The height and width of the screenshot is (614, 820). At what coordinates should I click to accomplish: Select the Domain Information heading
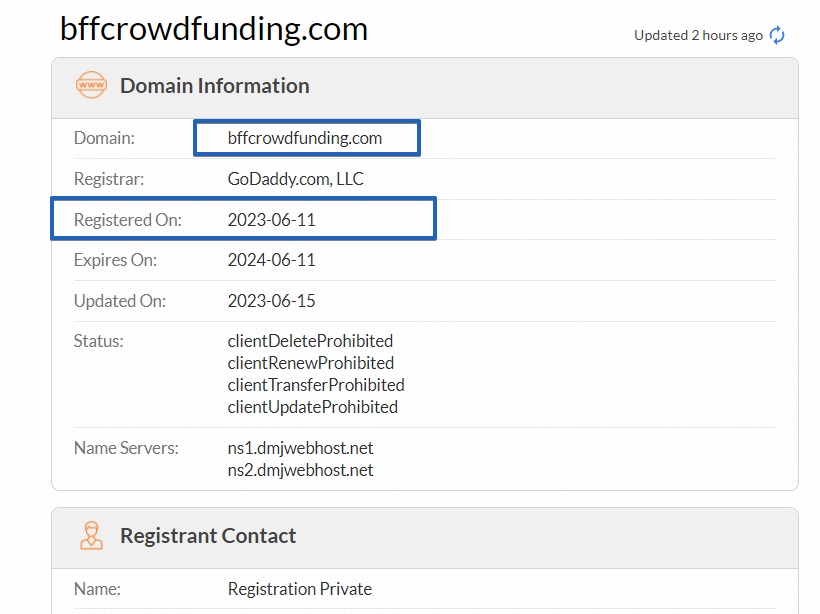[x=215, y=86]
